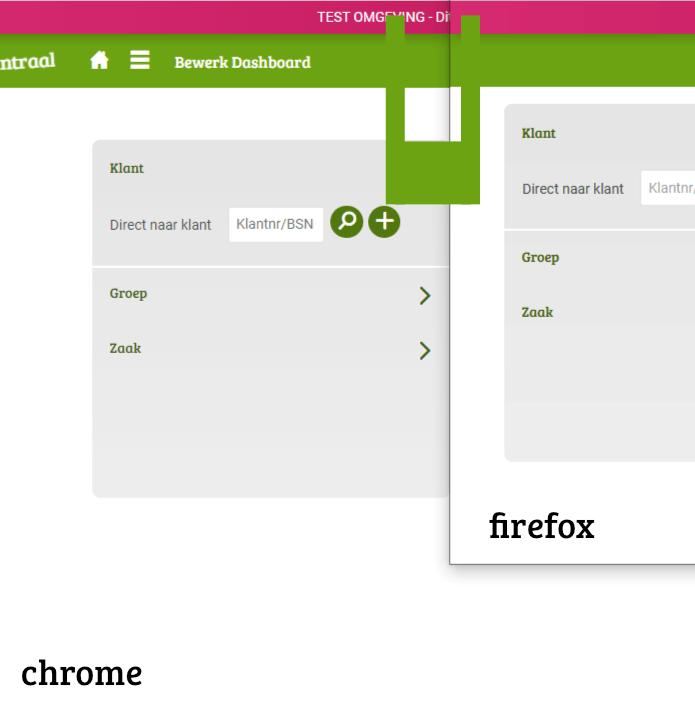Focus the Klantnr/BSN field in Chrome

[276, 225]
